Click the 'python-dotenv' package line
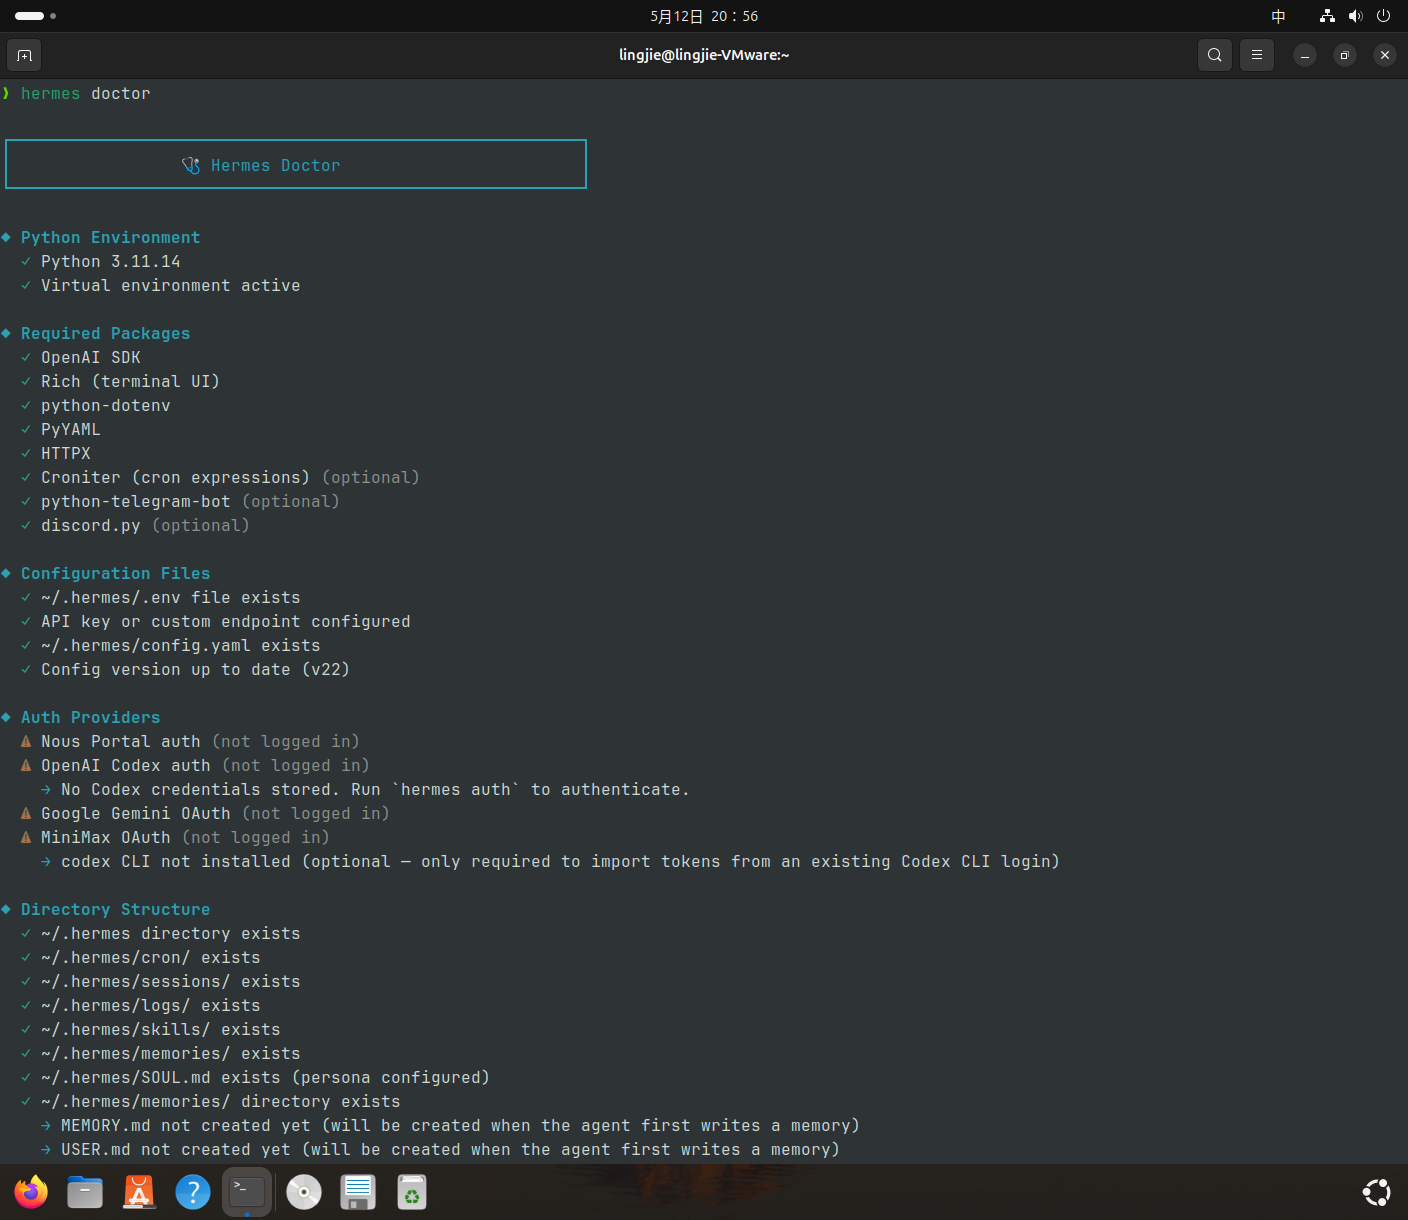Screen dimensions: 1408x1220 [105, 406]
